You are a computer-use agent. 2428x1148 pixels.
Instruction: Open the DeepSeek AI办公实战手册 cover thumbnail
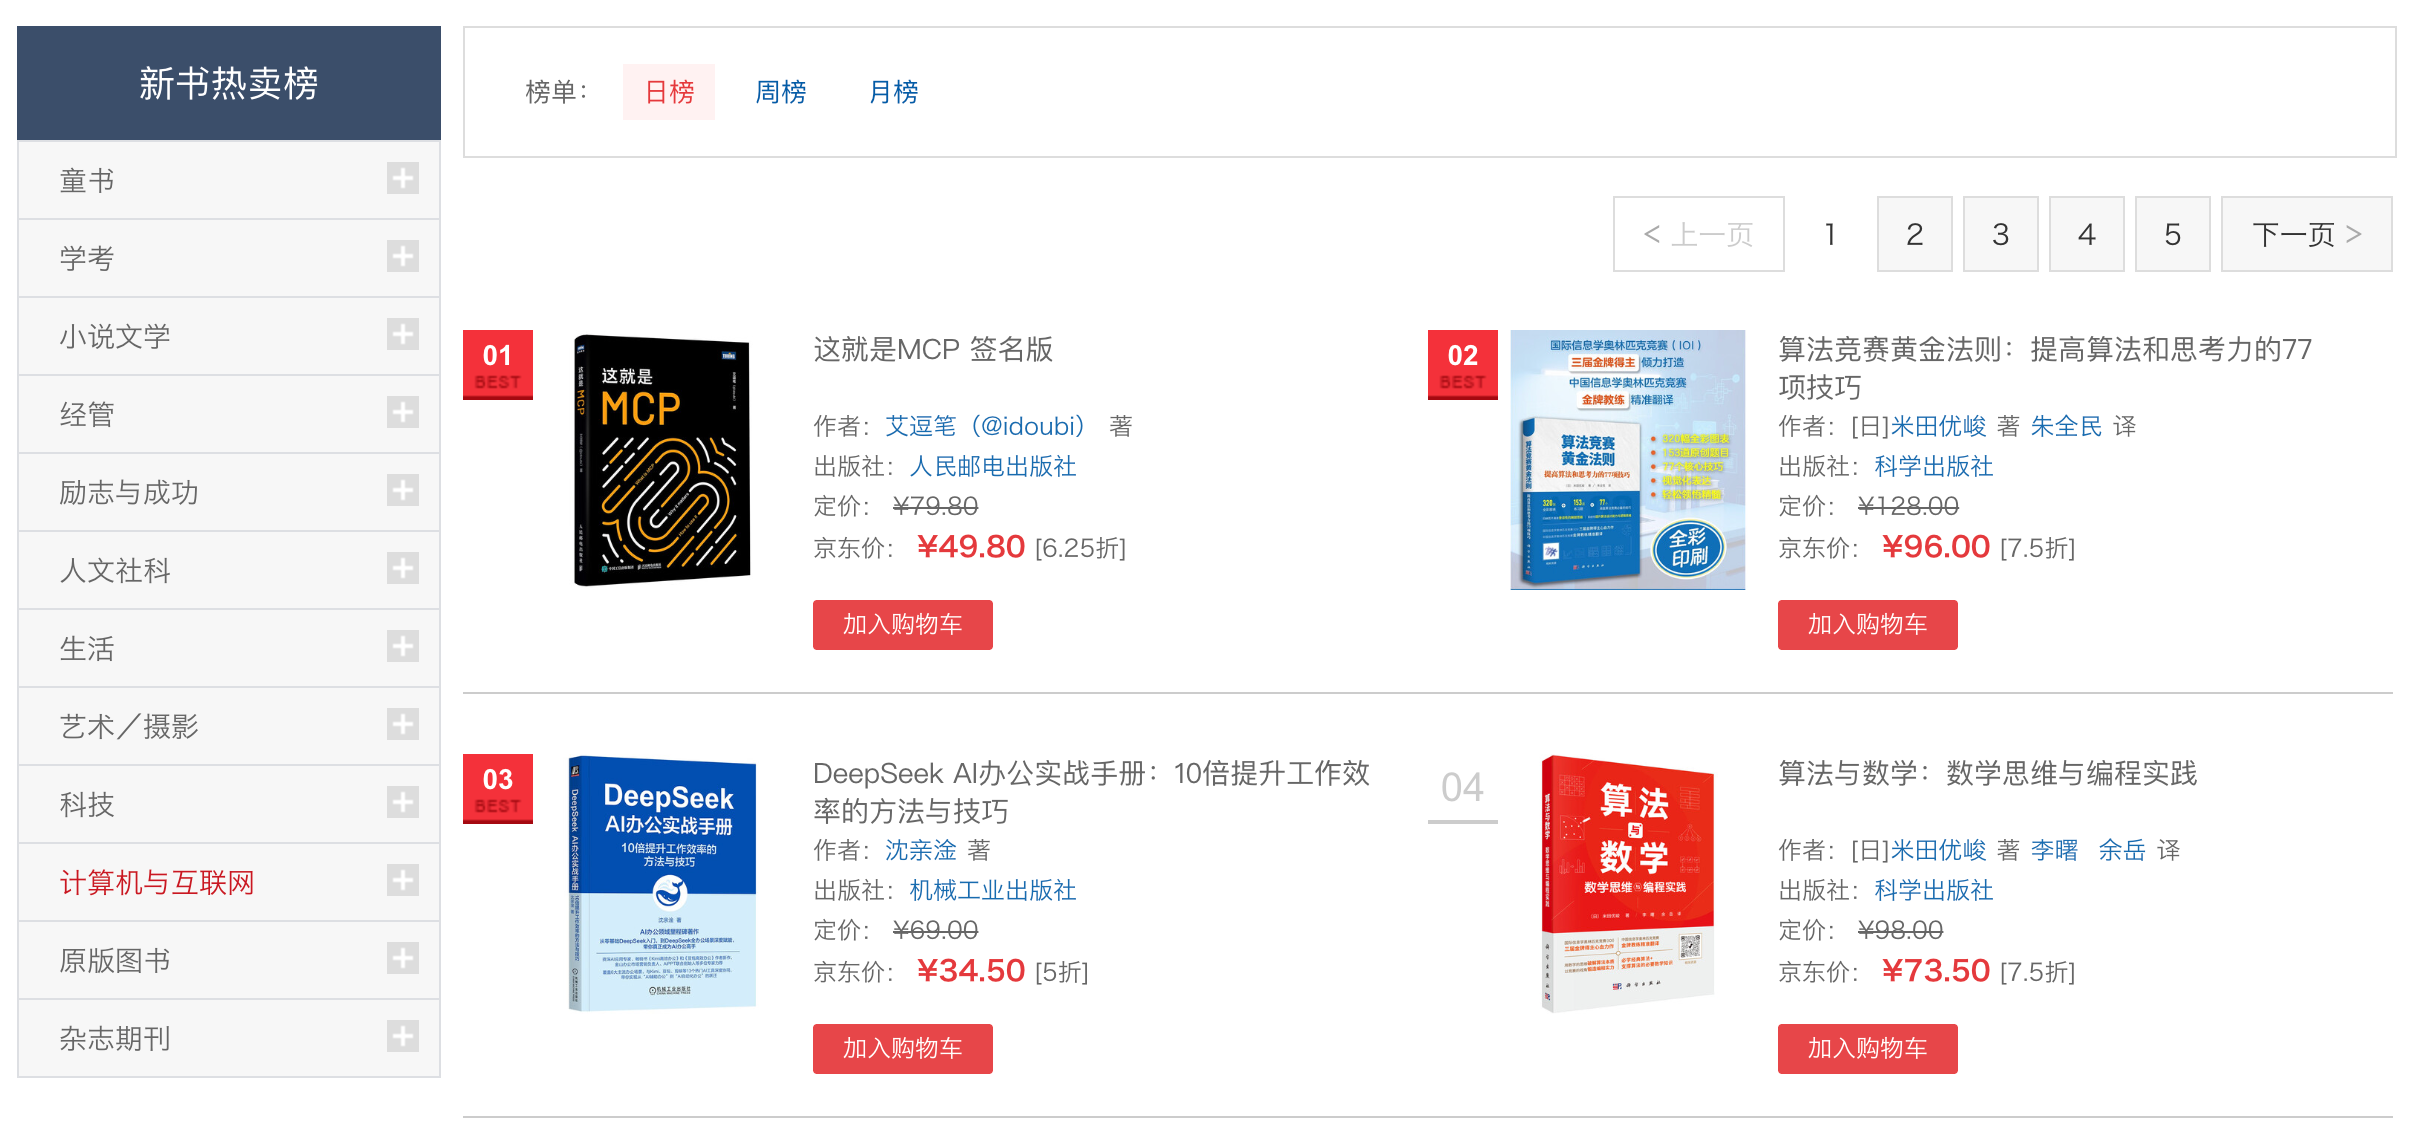662,884
